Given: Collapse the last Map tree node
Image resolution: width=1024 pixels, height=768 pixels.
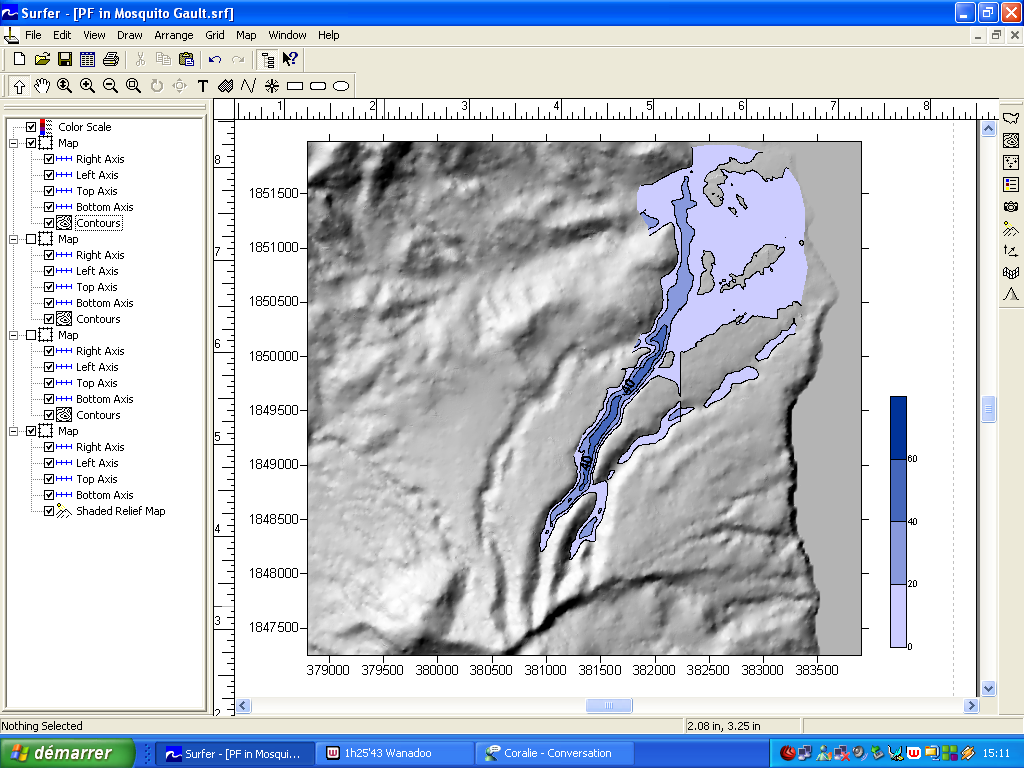Looking at the screenshot, I should (14, 431).
